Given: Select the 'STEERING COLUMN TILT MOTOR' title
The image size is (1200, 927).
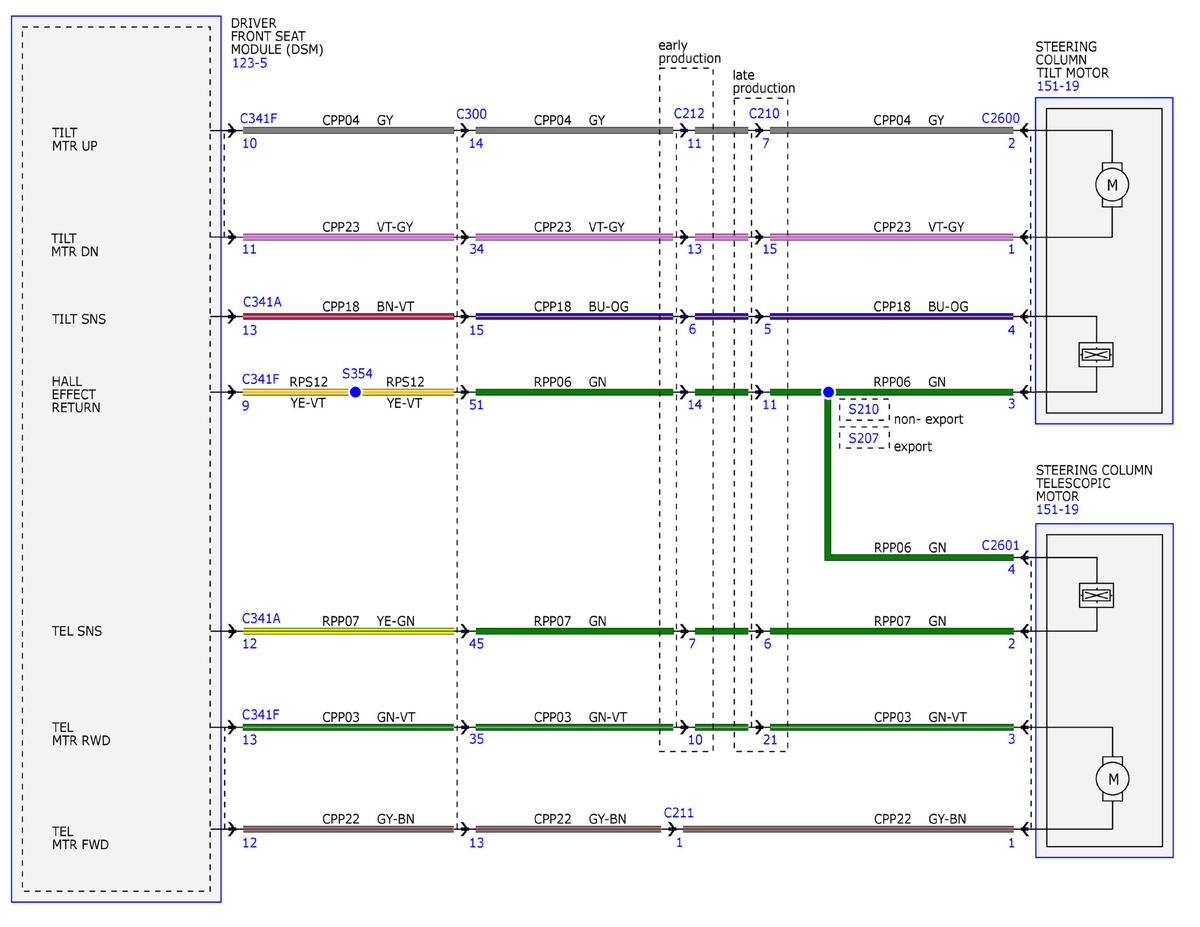Looking at the screenshot, I should [1073, 60].
